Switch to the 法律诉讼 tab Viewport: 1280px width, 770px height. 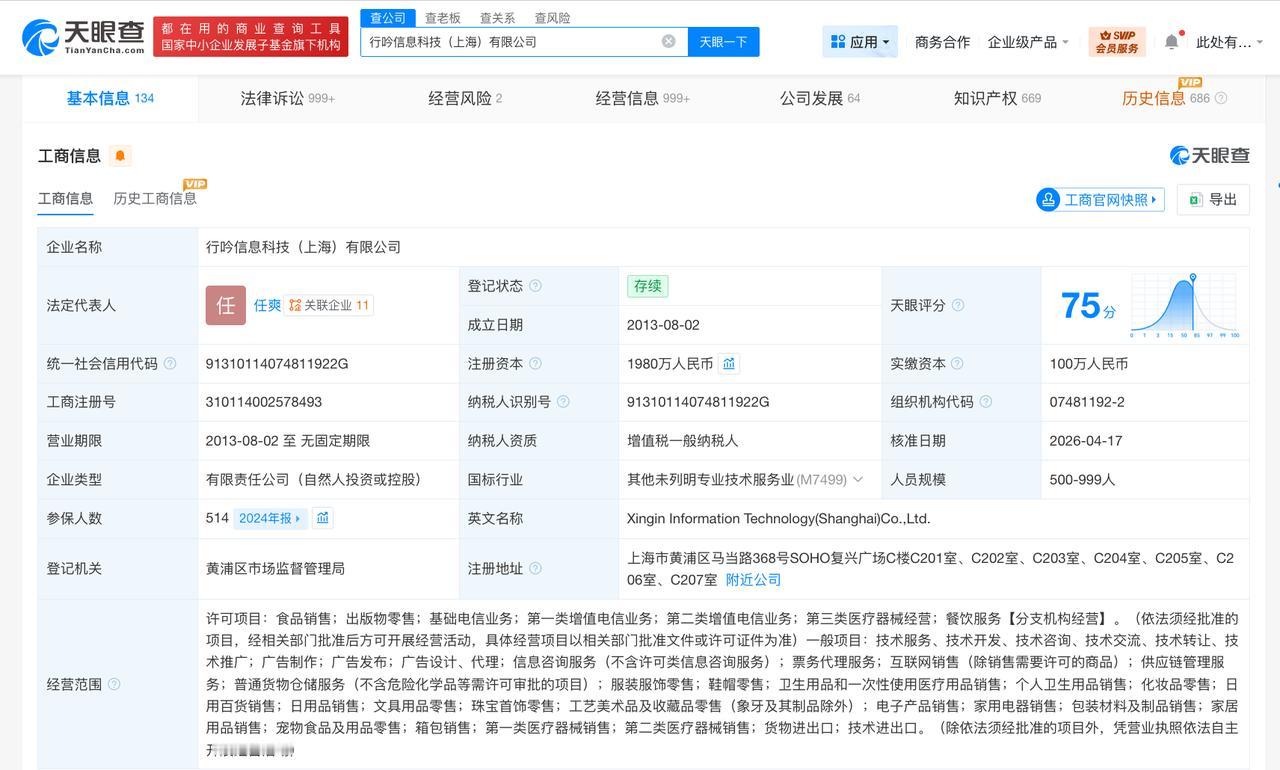[x=268, y=98]
